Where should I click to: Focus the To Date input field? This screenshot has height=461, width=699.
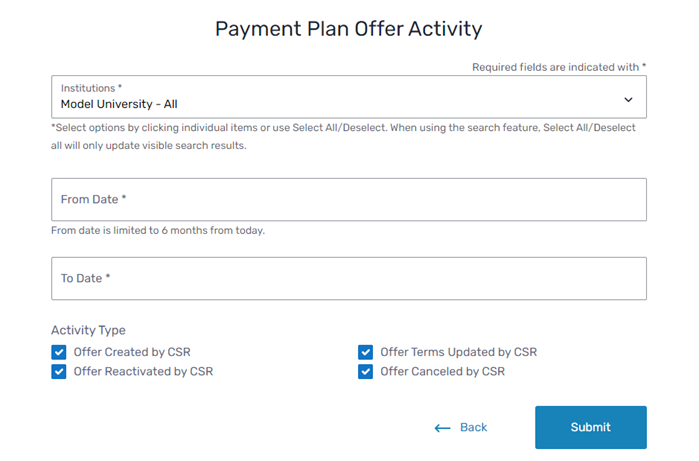coord(348,278)
